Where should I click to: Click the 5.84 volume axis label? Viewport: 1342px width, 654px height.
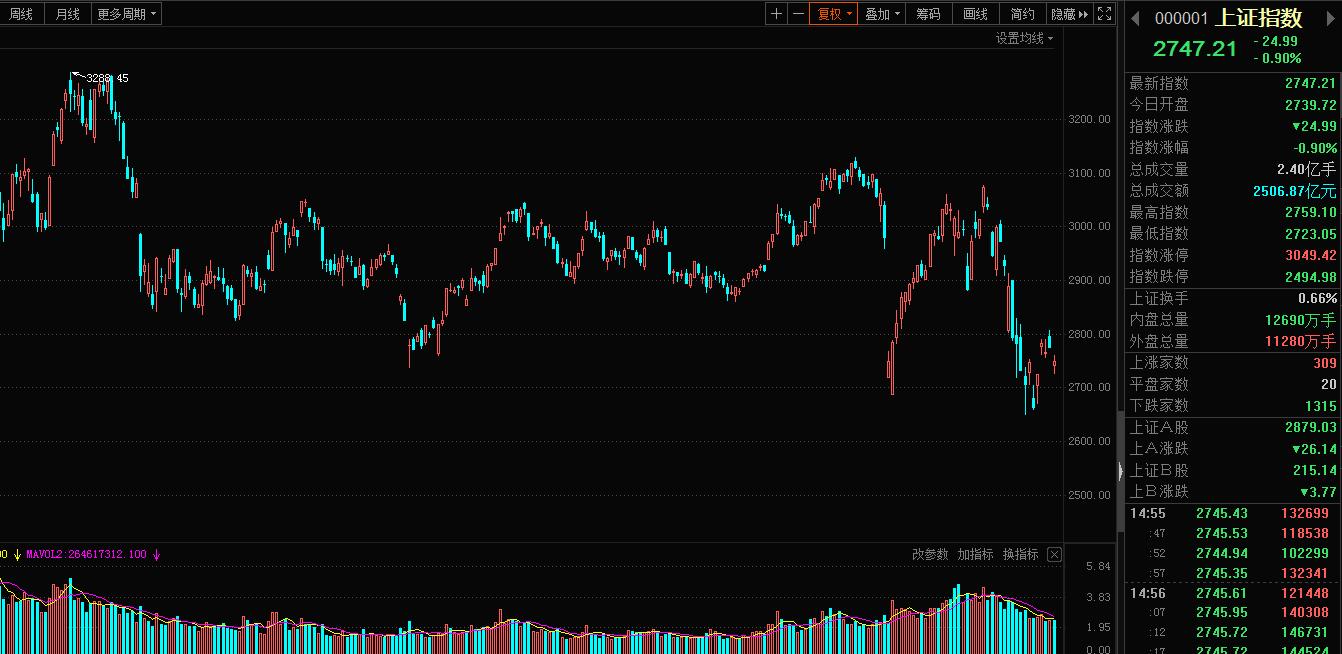coord(1098,567)
